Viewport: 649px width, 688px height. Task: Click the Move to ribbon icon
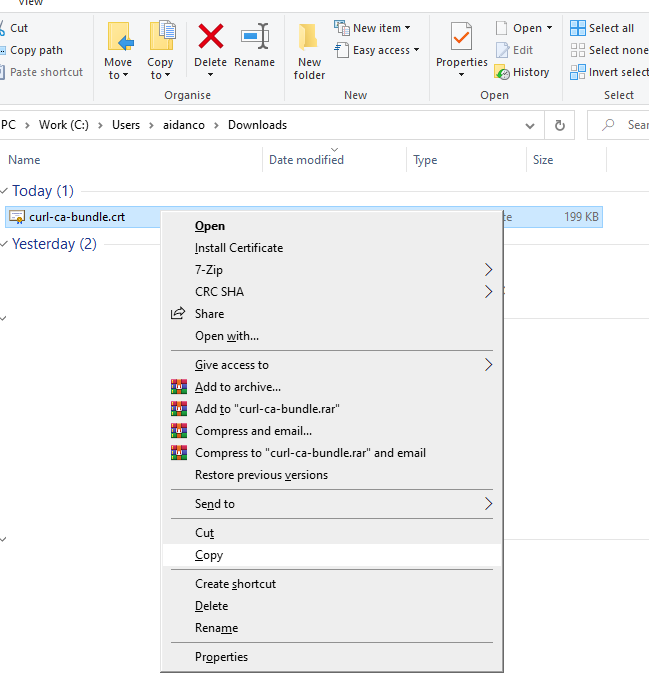pyautogui.click(x=118, y=38)
